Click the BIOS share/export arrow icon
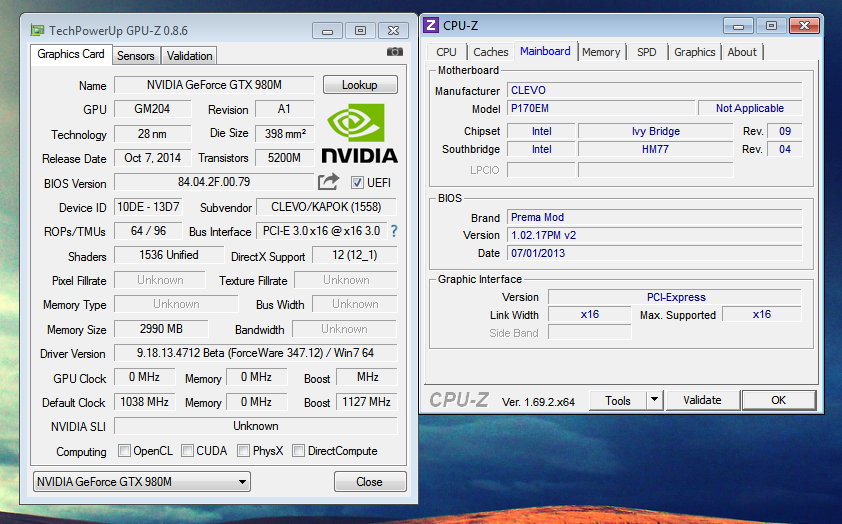This screenshot has width=842, height=524. [329, 182]
